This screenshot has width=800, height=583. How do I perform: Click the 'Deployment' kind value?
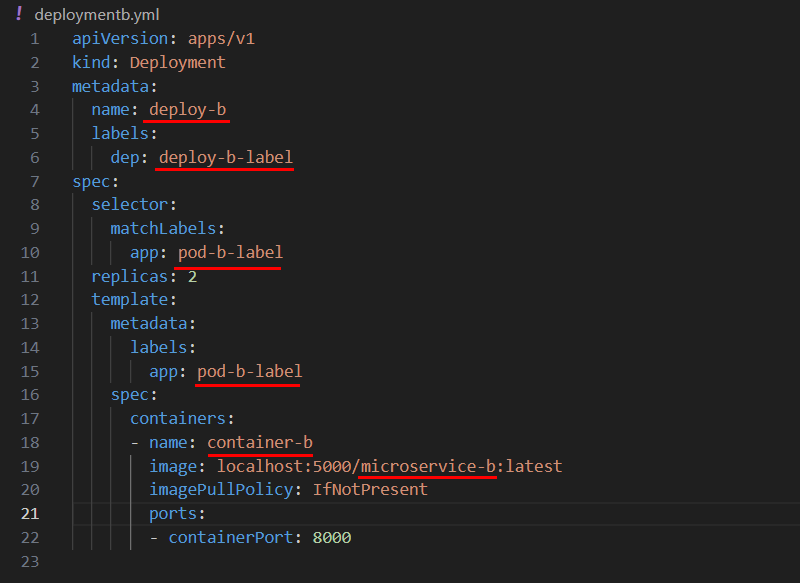178,63
